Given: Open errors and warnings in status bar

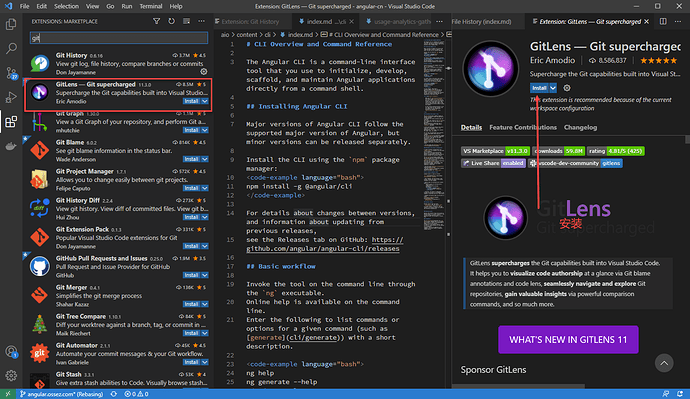Looking at the screenshot, I should click(x=136, y=394).
